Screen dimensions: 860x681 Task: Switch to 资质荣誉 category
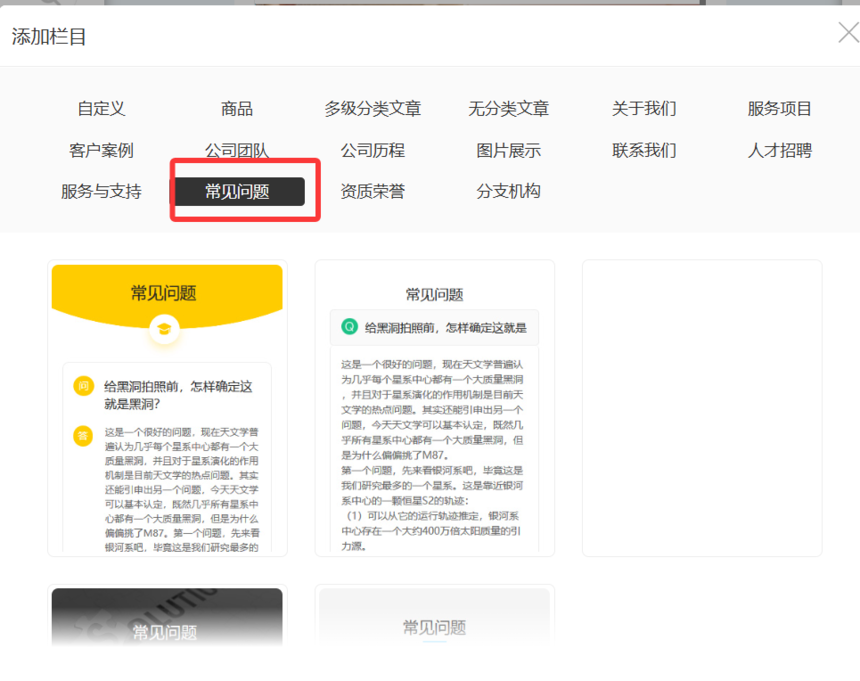coord(372,191)
